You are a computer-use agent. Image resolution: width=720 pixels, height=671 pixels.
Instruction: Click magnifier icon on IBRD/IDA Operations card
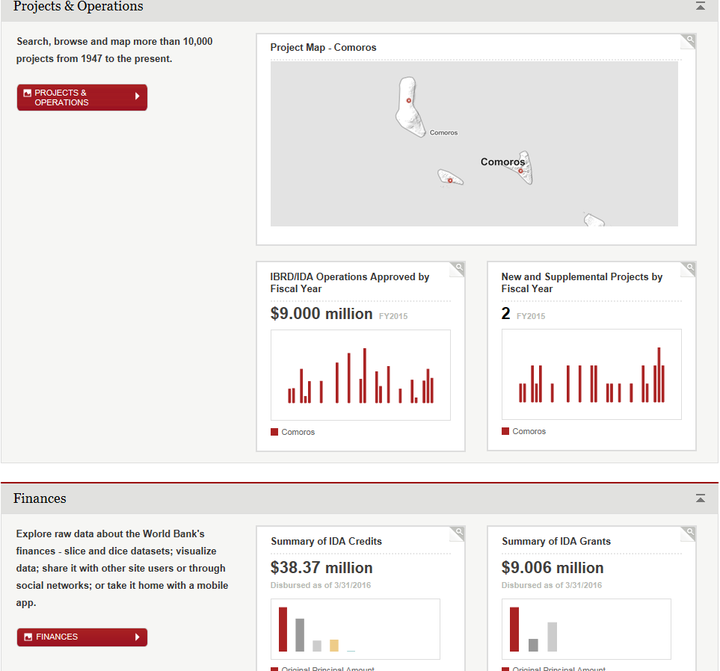[x=457, y=269]
